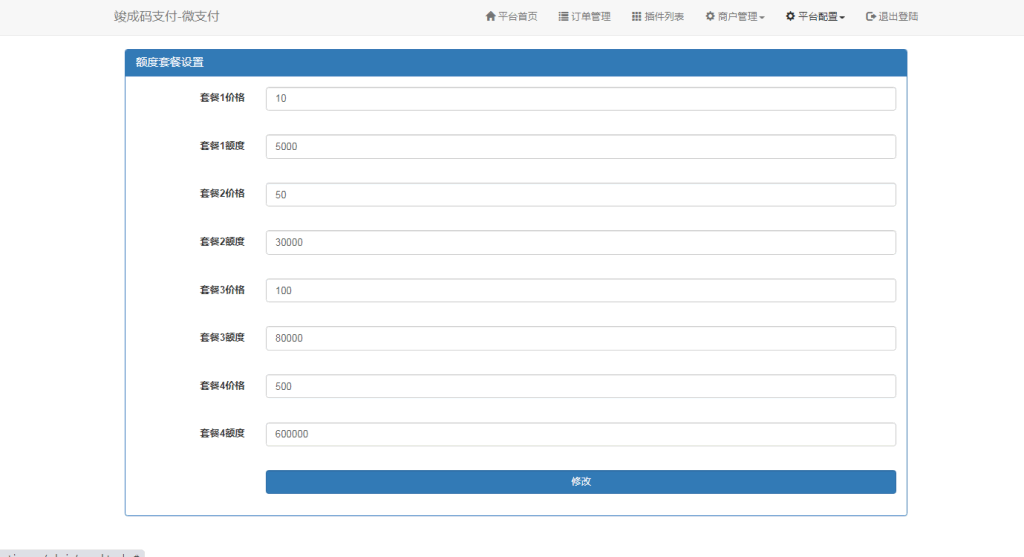Click the gear icon beside 平台配置
Image resolution: width=1024 pixels, height=557 pixels.
790,17
